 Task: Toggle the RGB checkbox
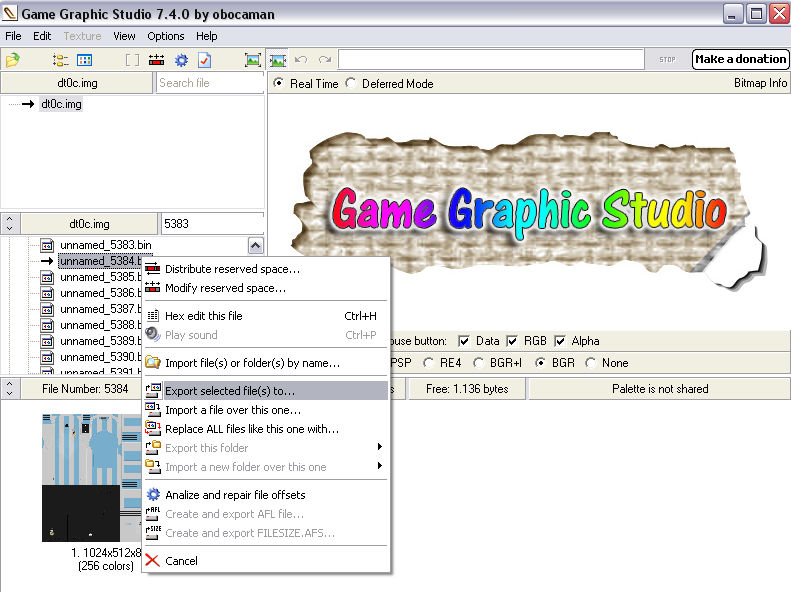coord(512,341)
